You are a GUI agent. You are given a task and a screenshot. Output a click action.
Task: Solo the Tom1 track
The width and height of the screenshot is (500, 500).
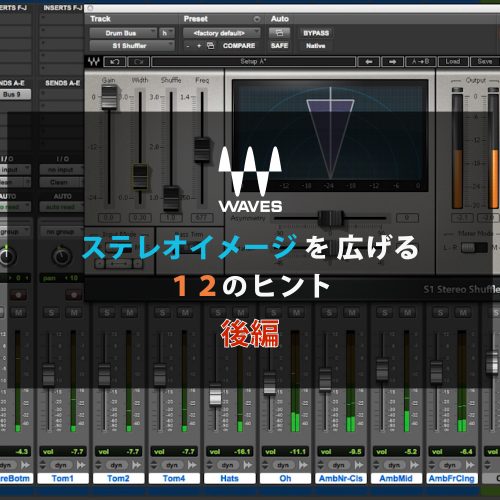click(x=51, y=313)
